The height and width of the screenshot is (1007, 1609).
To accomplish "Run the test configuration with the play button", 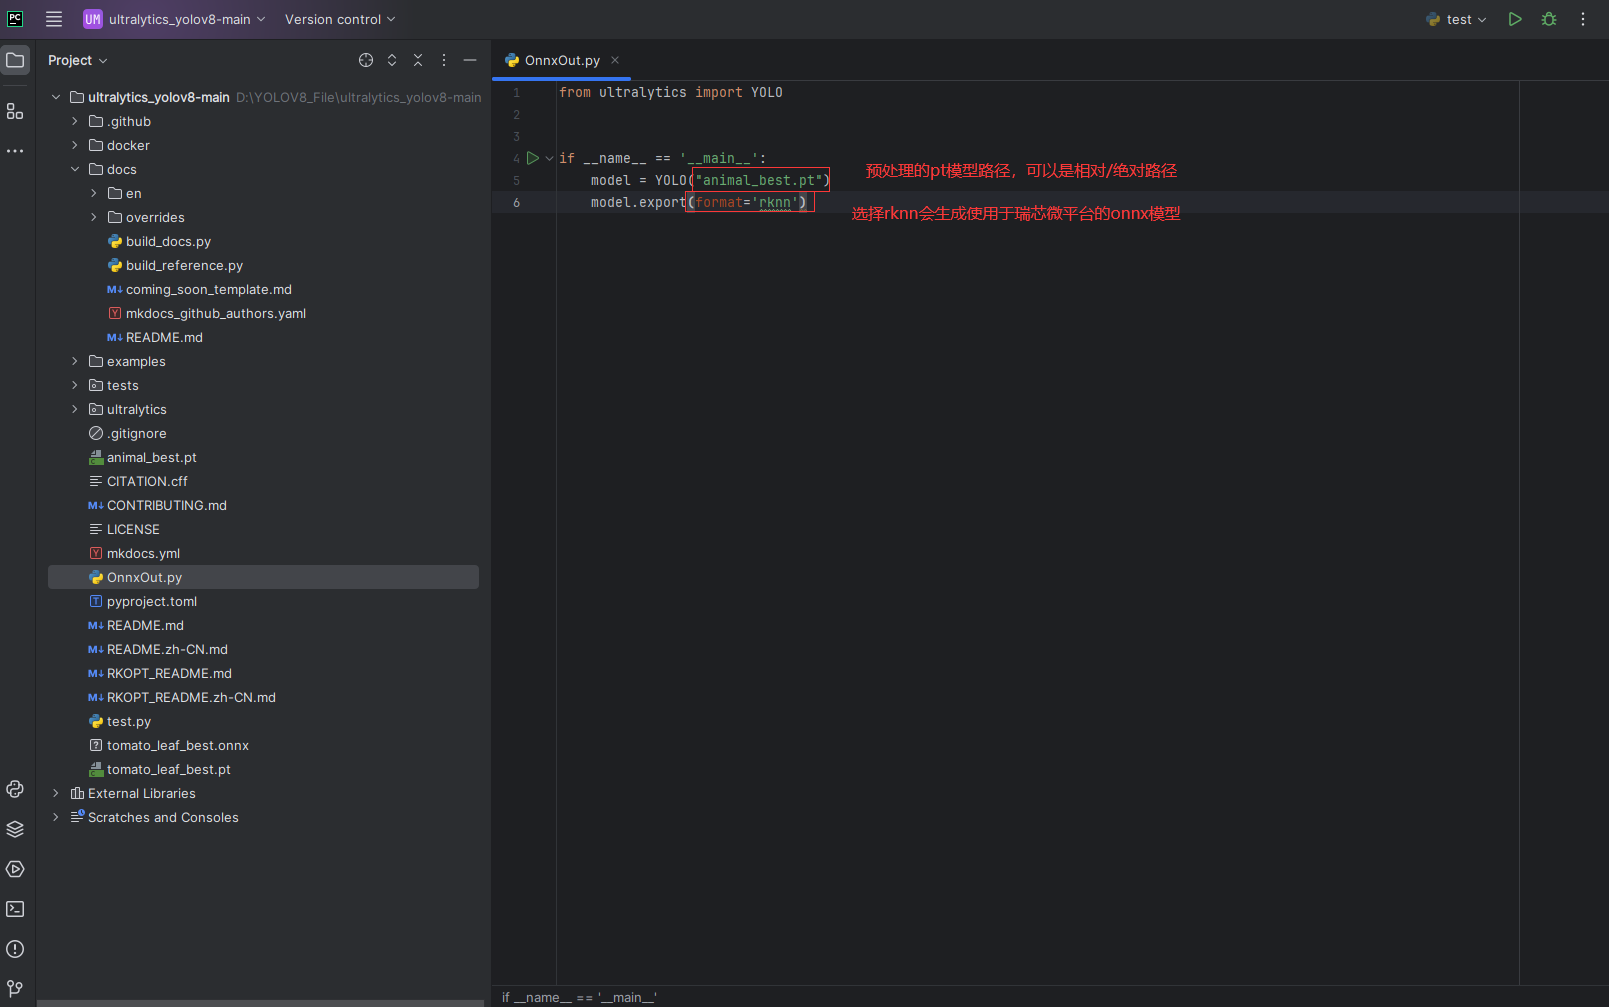I will [x=1515, y=19].
